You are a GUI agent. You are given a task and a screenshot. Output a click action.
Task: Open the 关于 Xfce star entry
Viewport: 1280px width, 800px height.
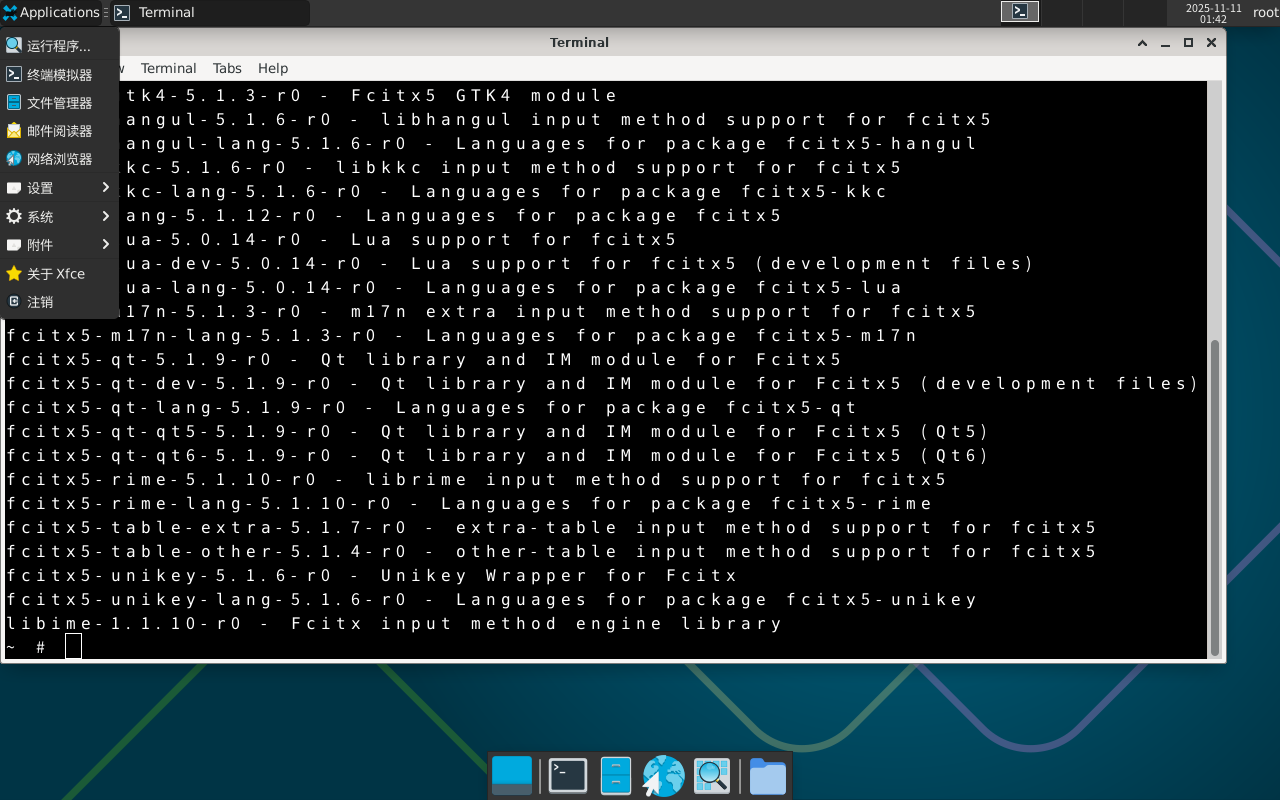[x=55, y=274]
